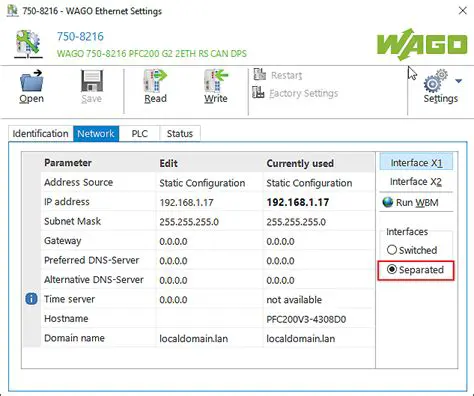474x396 pixels.
Task: Click the info icon beside Time server
Action: click(x=31, y=299)
